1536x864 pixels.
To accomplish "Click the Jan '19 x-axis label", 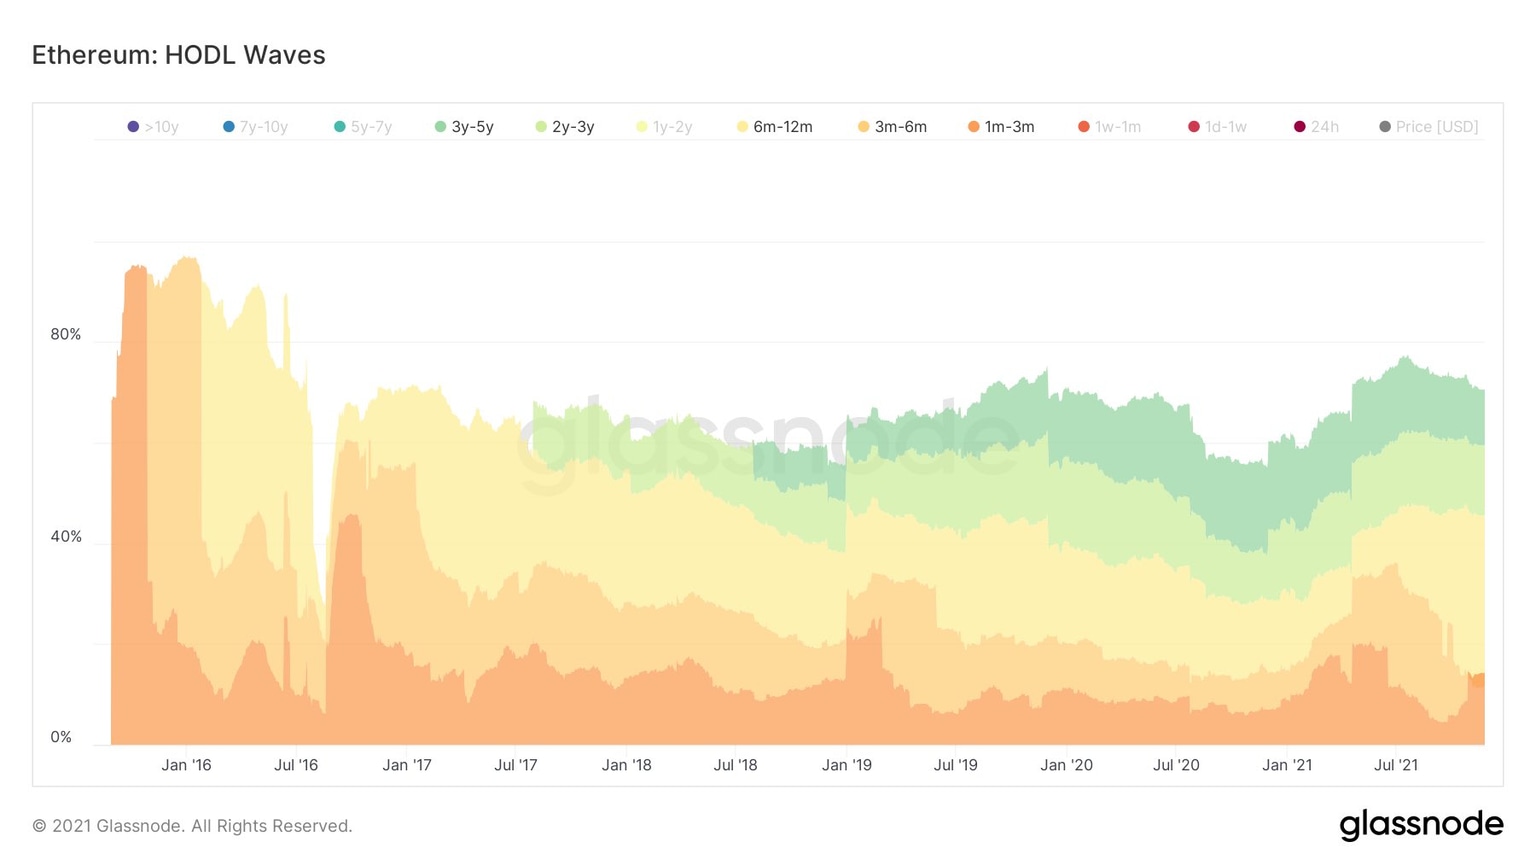I will click(846, 765).
